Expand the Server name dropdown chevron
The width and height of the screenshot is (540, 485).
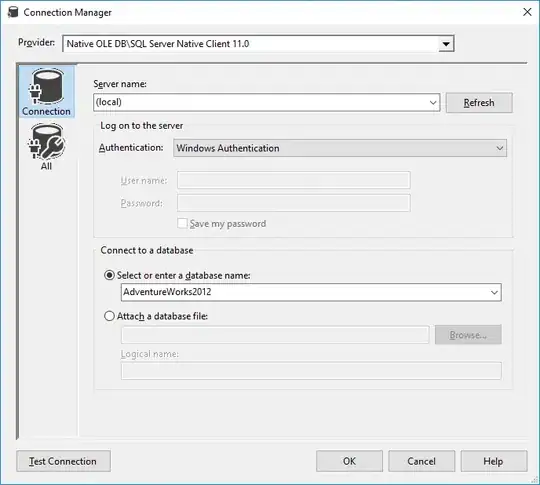(433, 102)
